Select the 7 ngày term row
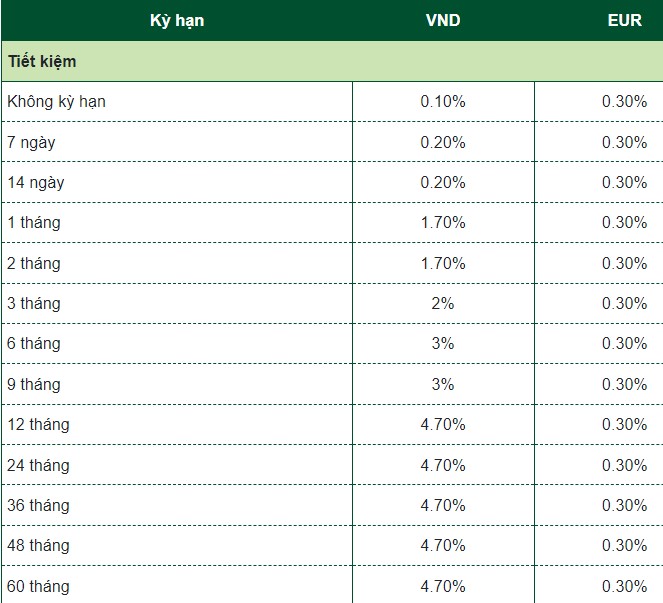Screen dimensions: 663x603 tap(31, 142)
